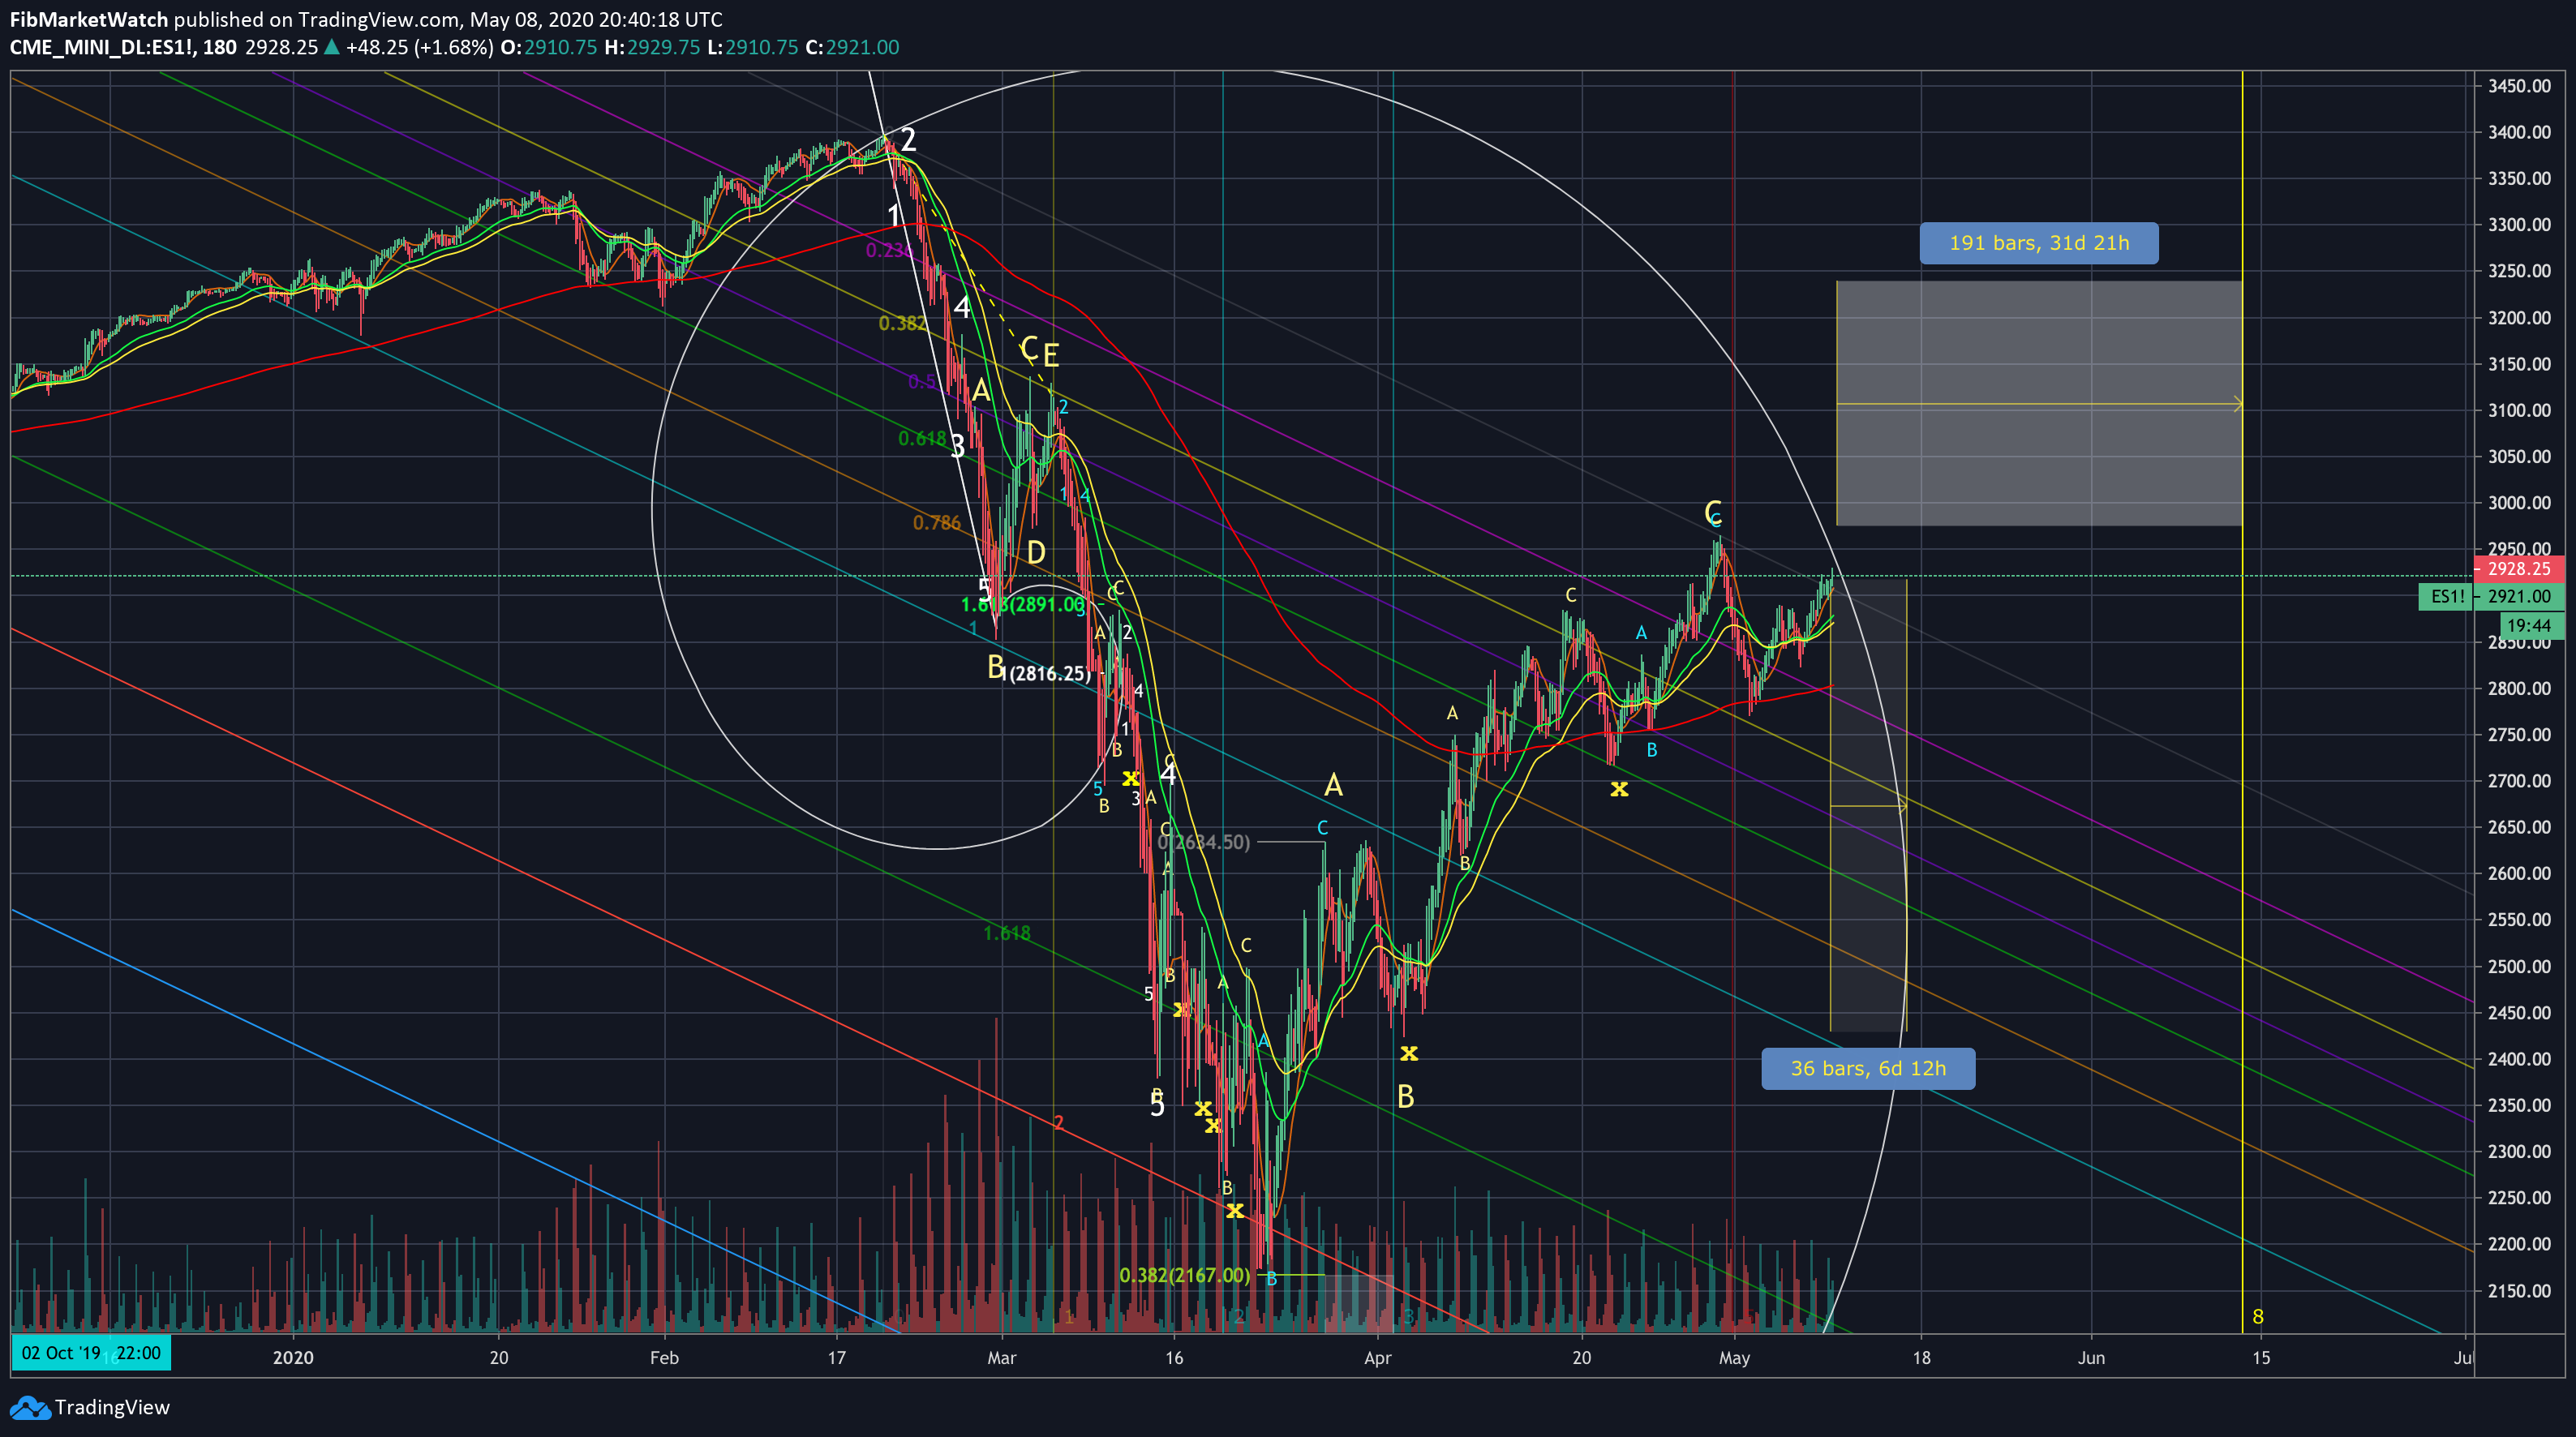Screen dimensions: 2576x1437
Task: Click the '191 bars, 31d 21h' label
Action: point(2039,243)
